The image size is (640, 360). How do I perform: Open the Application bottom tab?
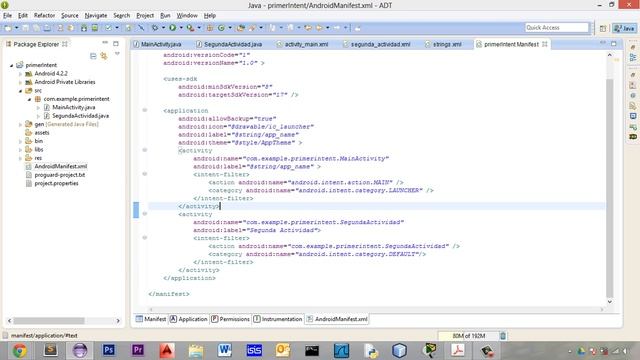pyautogui.click(x=189, y=319)
